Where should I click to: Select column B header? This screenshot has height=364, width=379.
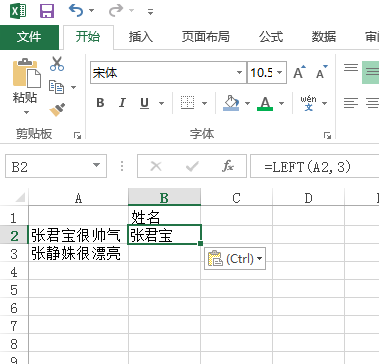(164, 198)
